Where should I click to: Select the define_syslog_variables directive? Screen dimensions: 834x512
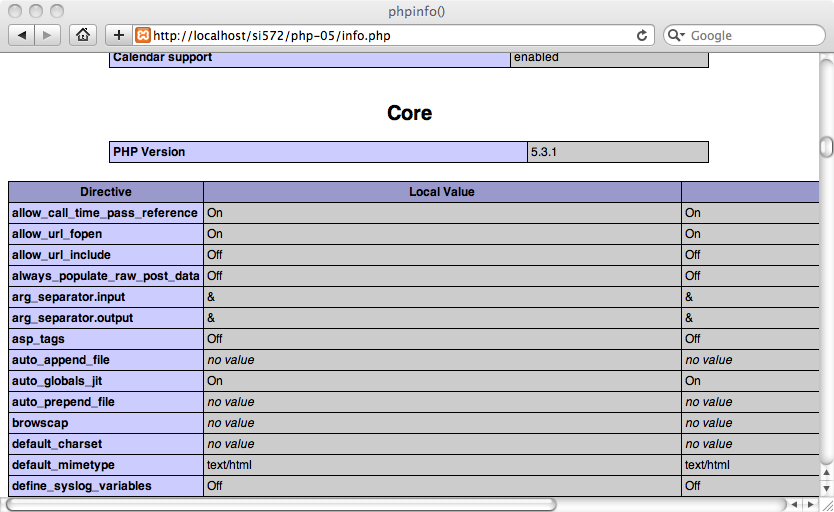(106, 486)
